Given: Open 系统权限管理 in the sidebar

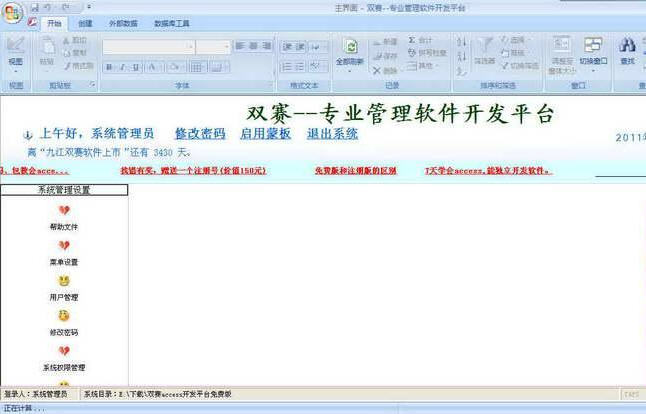Looking at the screenshot, I should (64, 351).
